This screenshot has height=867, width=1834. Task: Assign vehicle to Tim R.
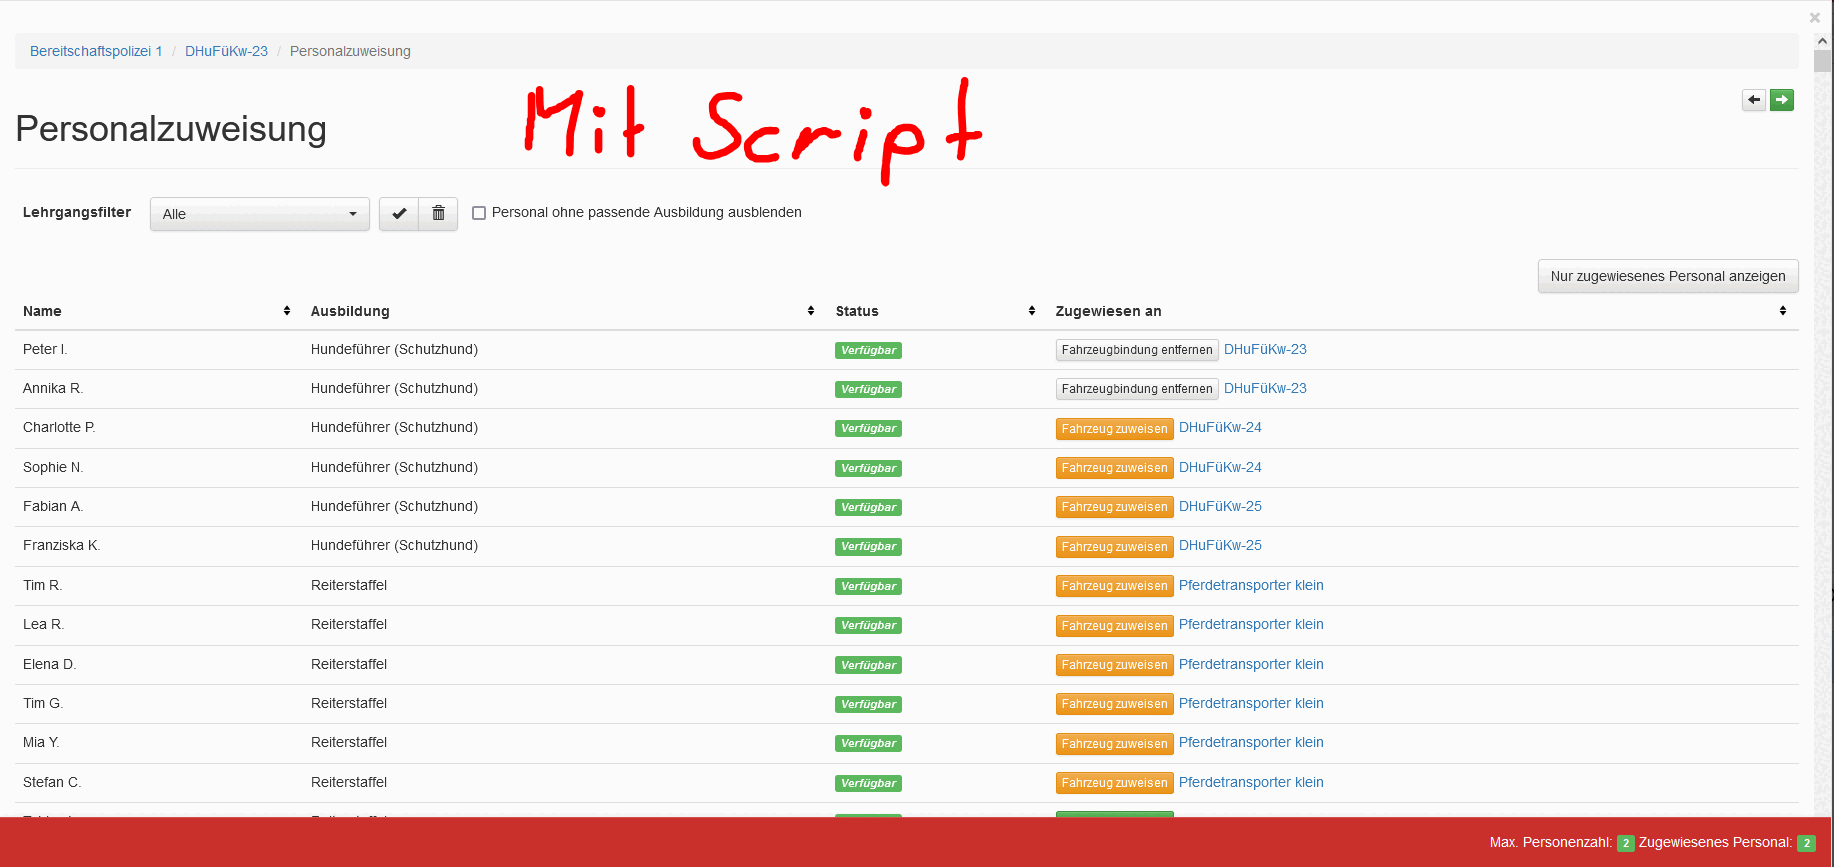coord(1114,586)
